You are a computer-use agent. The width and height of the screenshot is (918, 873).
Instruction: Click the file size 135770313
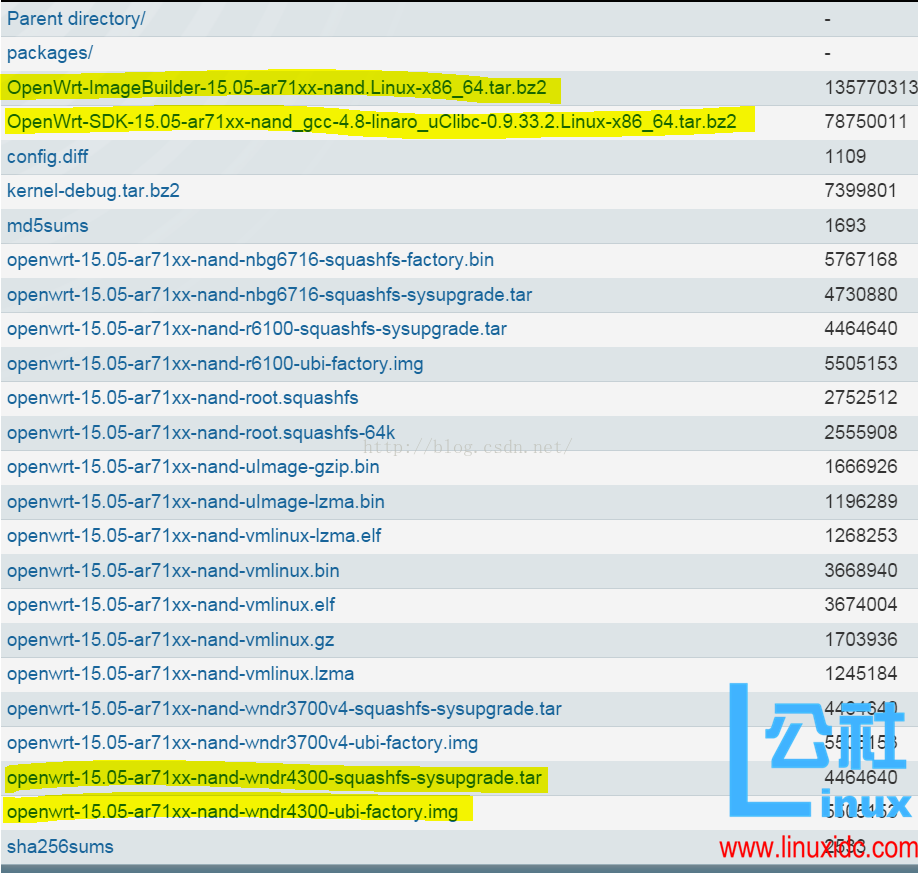(871, 88)
